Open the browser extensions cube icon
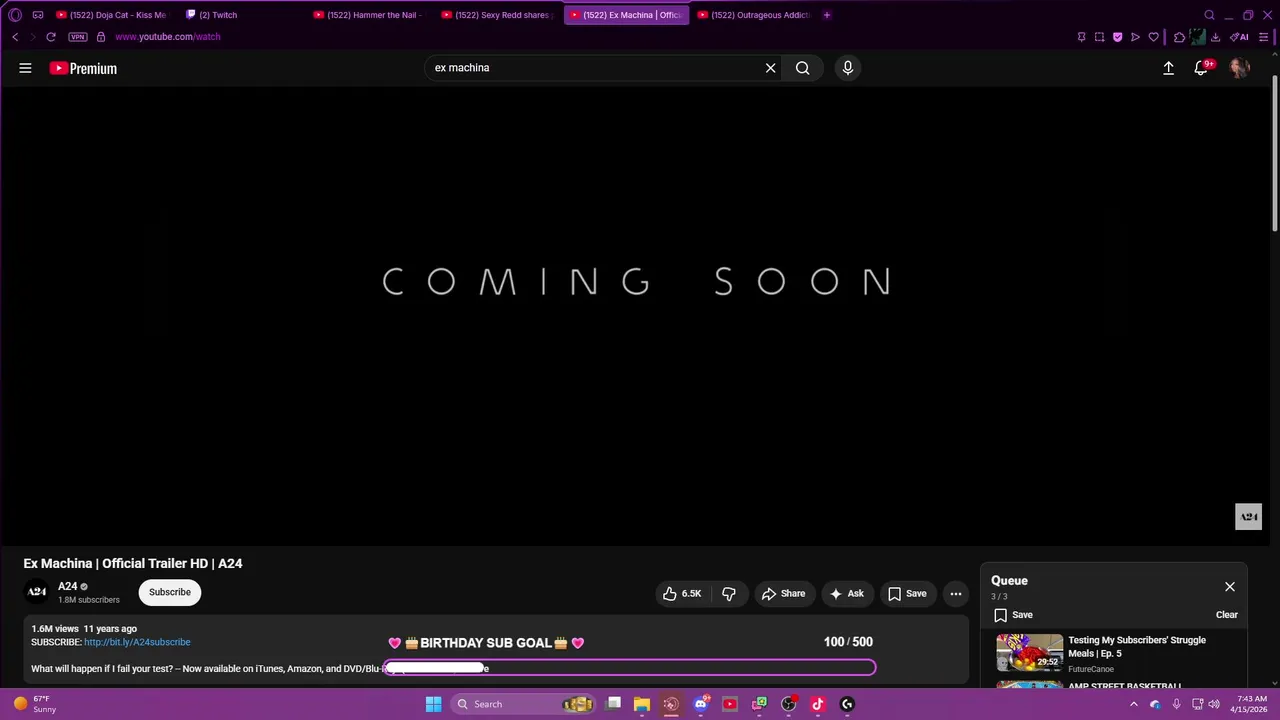1280x720 pixels. [1179, 37]
